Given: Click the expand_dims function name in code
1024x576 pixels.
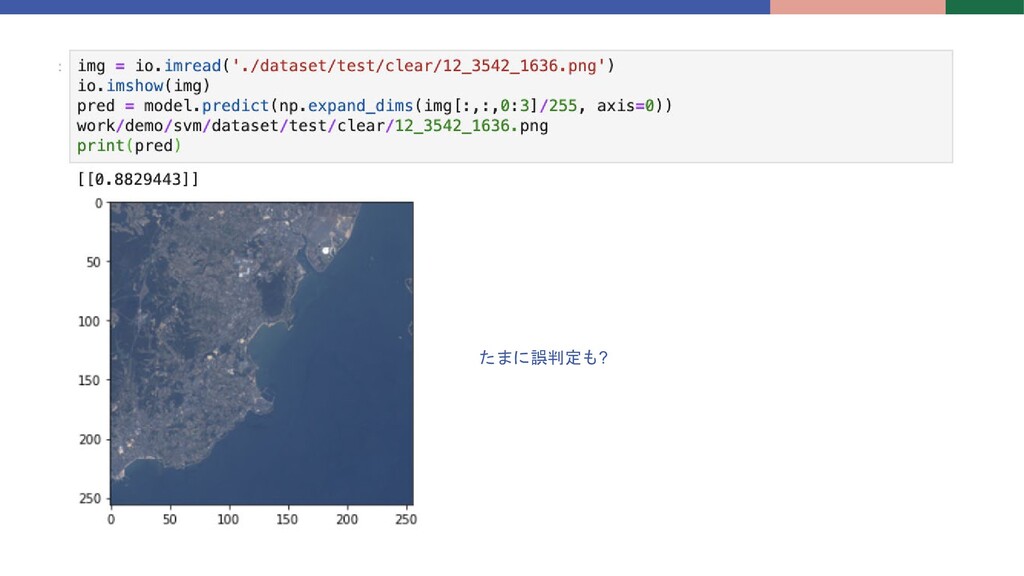Looking at the screenshot, I should 360,106.
